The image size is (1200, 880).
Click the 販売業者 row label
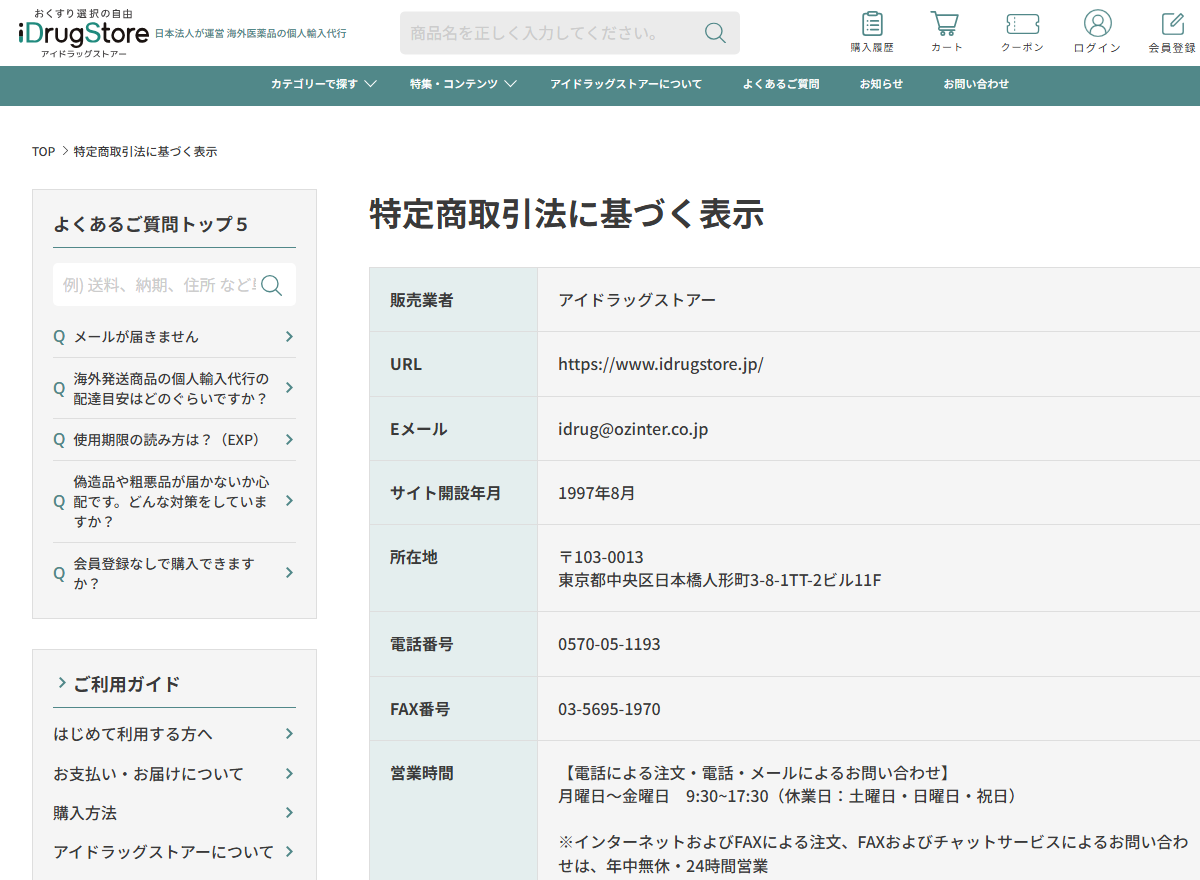tap(421, 300)
